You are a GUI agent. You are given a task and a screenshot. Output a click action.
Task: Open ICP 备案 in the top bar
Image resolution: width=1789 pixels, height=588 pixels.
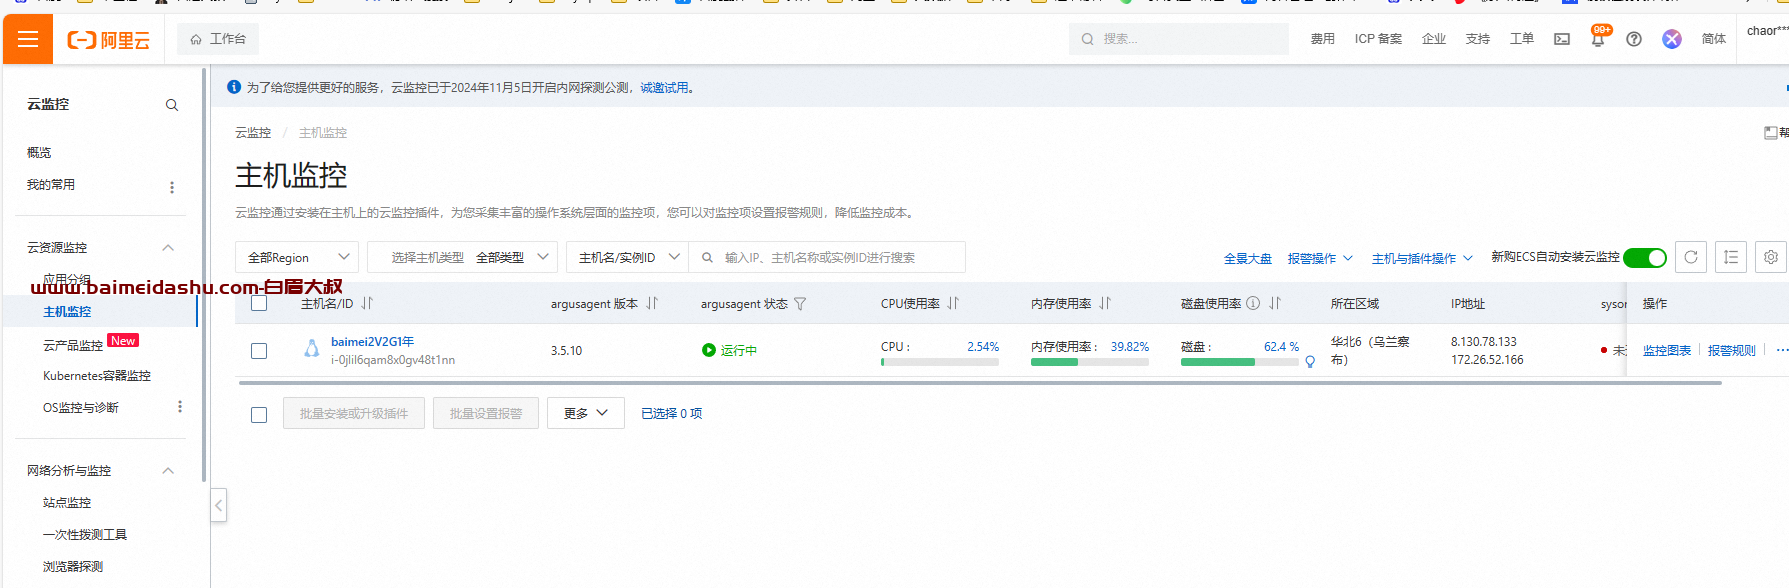pos(1378,39)
